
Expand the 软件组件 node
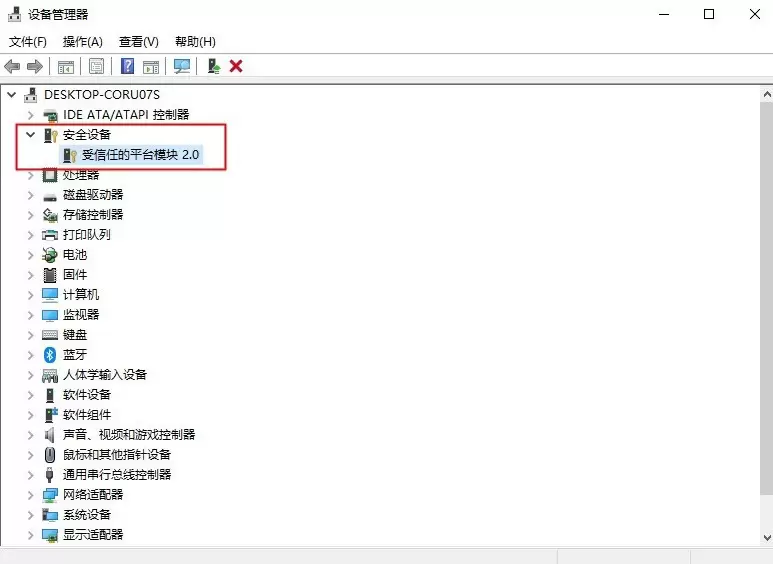tap(31, 415)
